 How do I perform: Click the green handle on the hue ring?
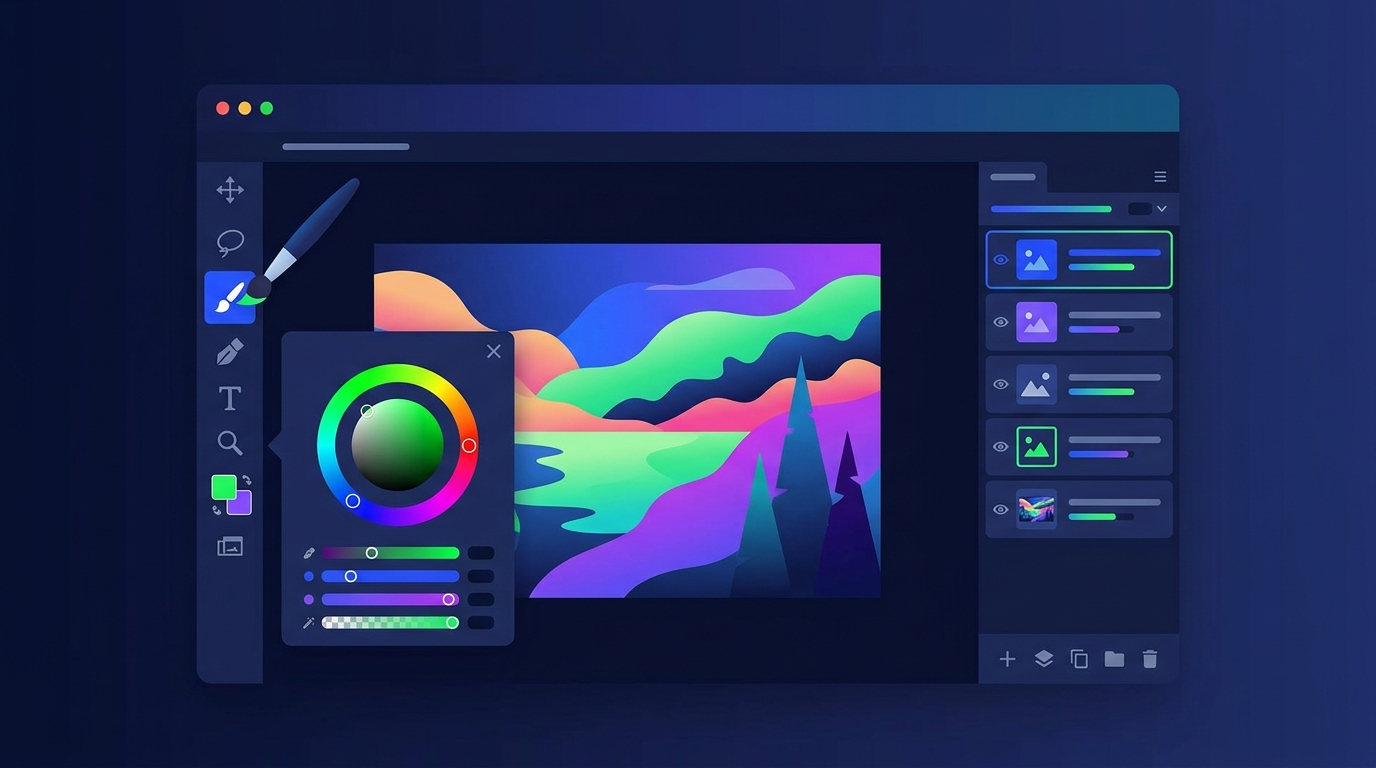(x=367, y=411)
